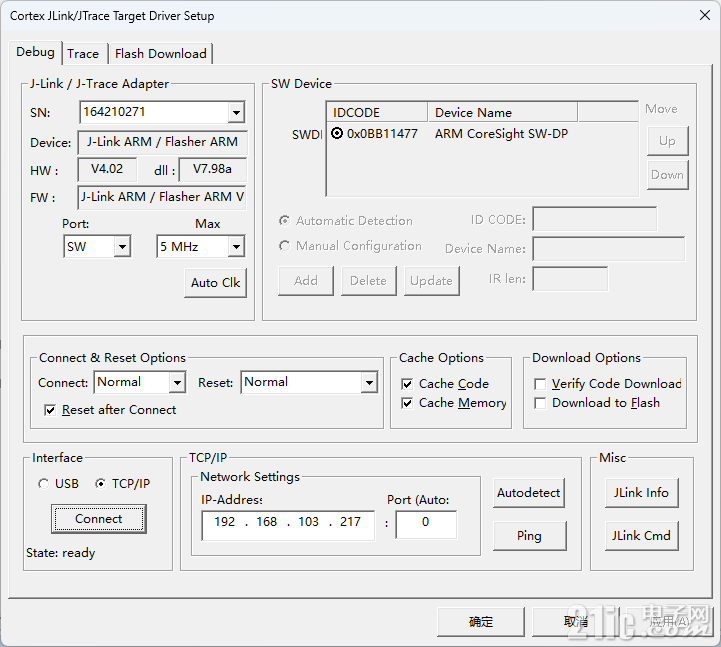
Task: Click the Device Name column header
Action: [502, 113]
